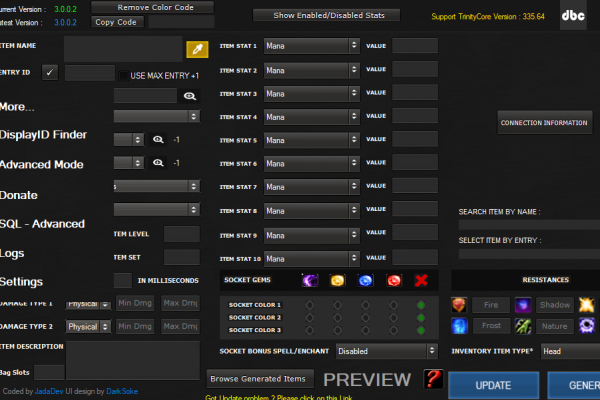
Task: Click the Select Item By Entry field
Action: (529, 254)
